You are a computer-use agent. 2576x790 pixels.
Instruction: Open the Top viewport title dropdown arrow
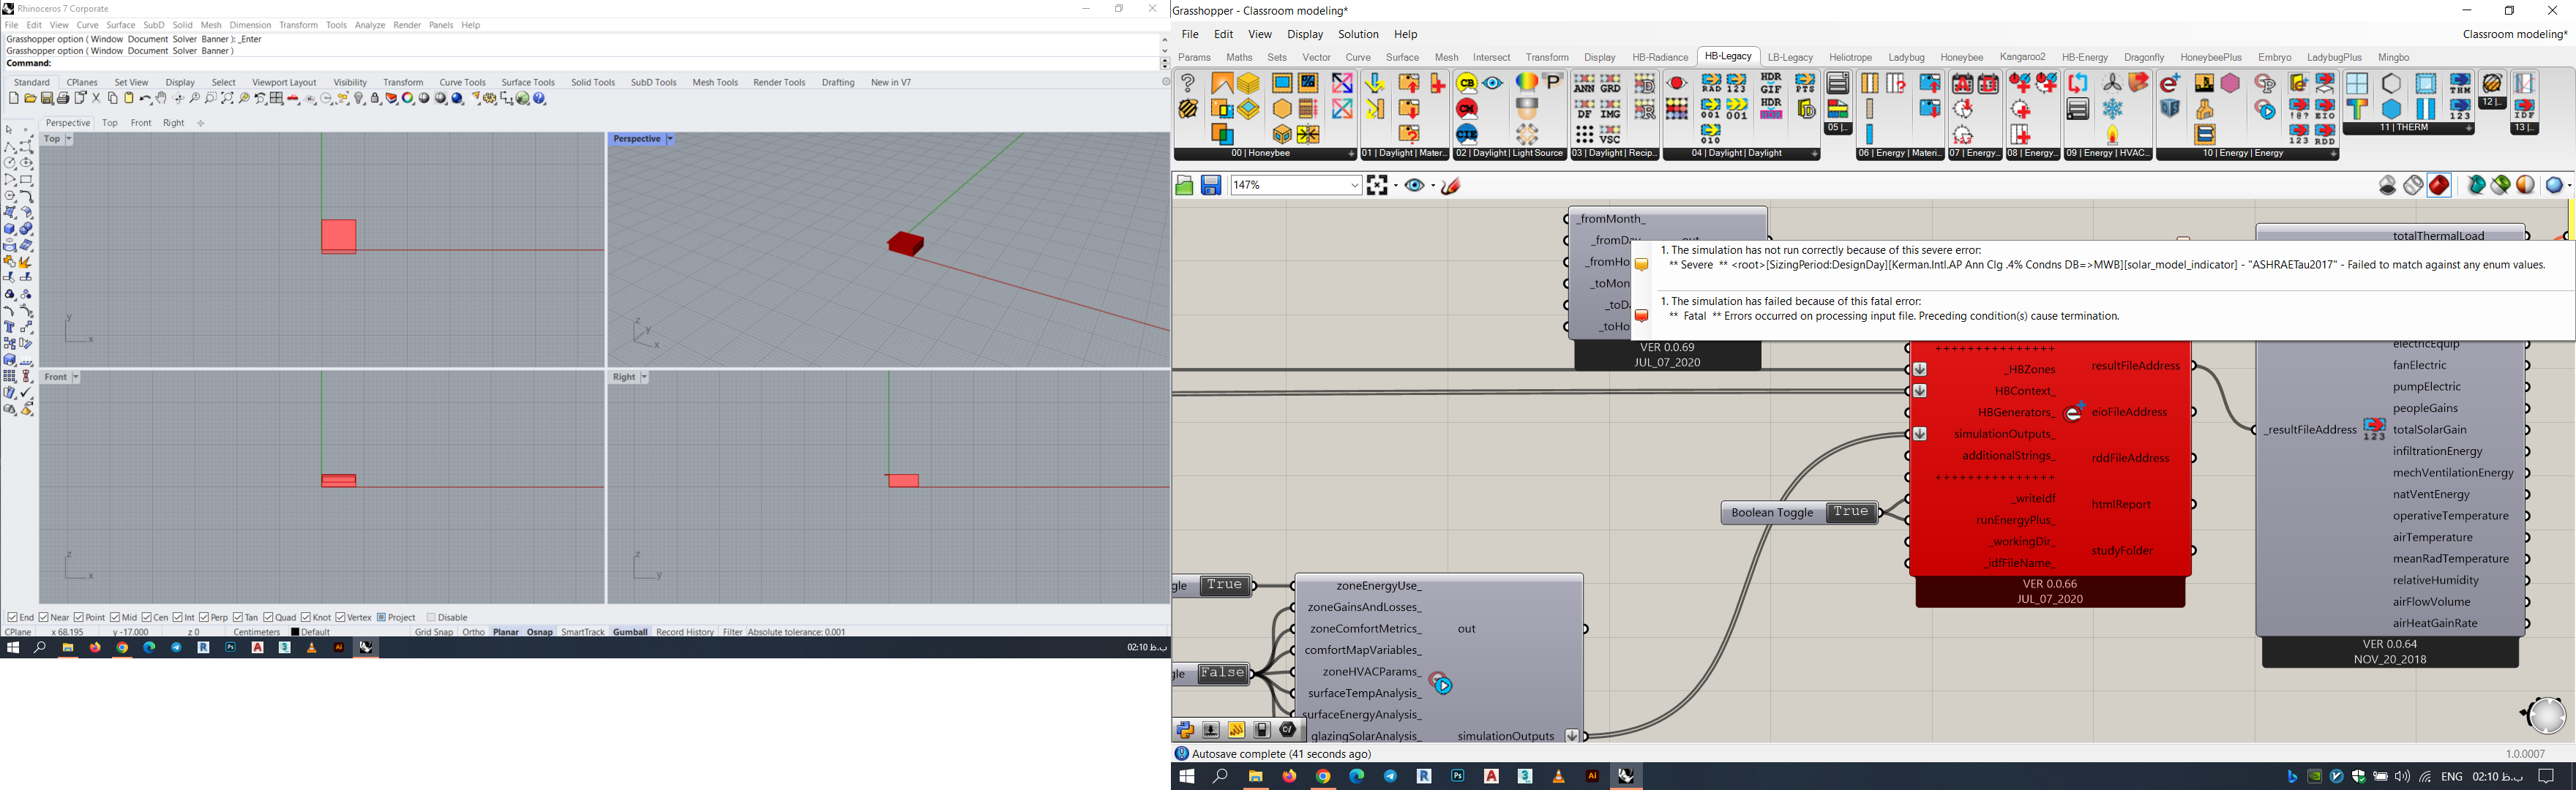pyautogui.click(x=69, y=140)
